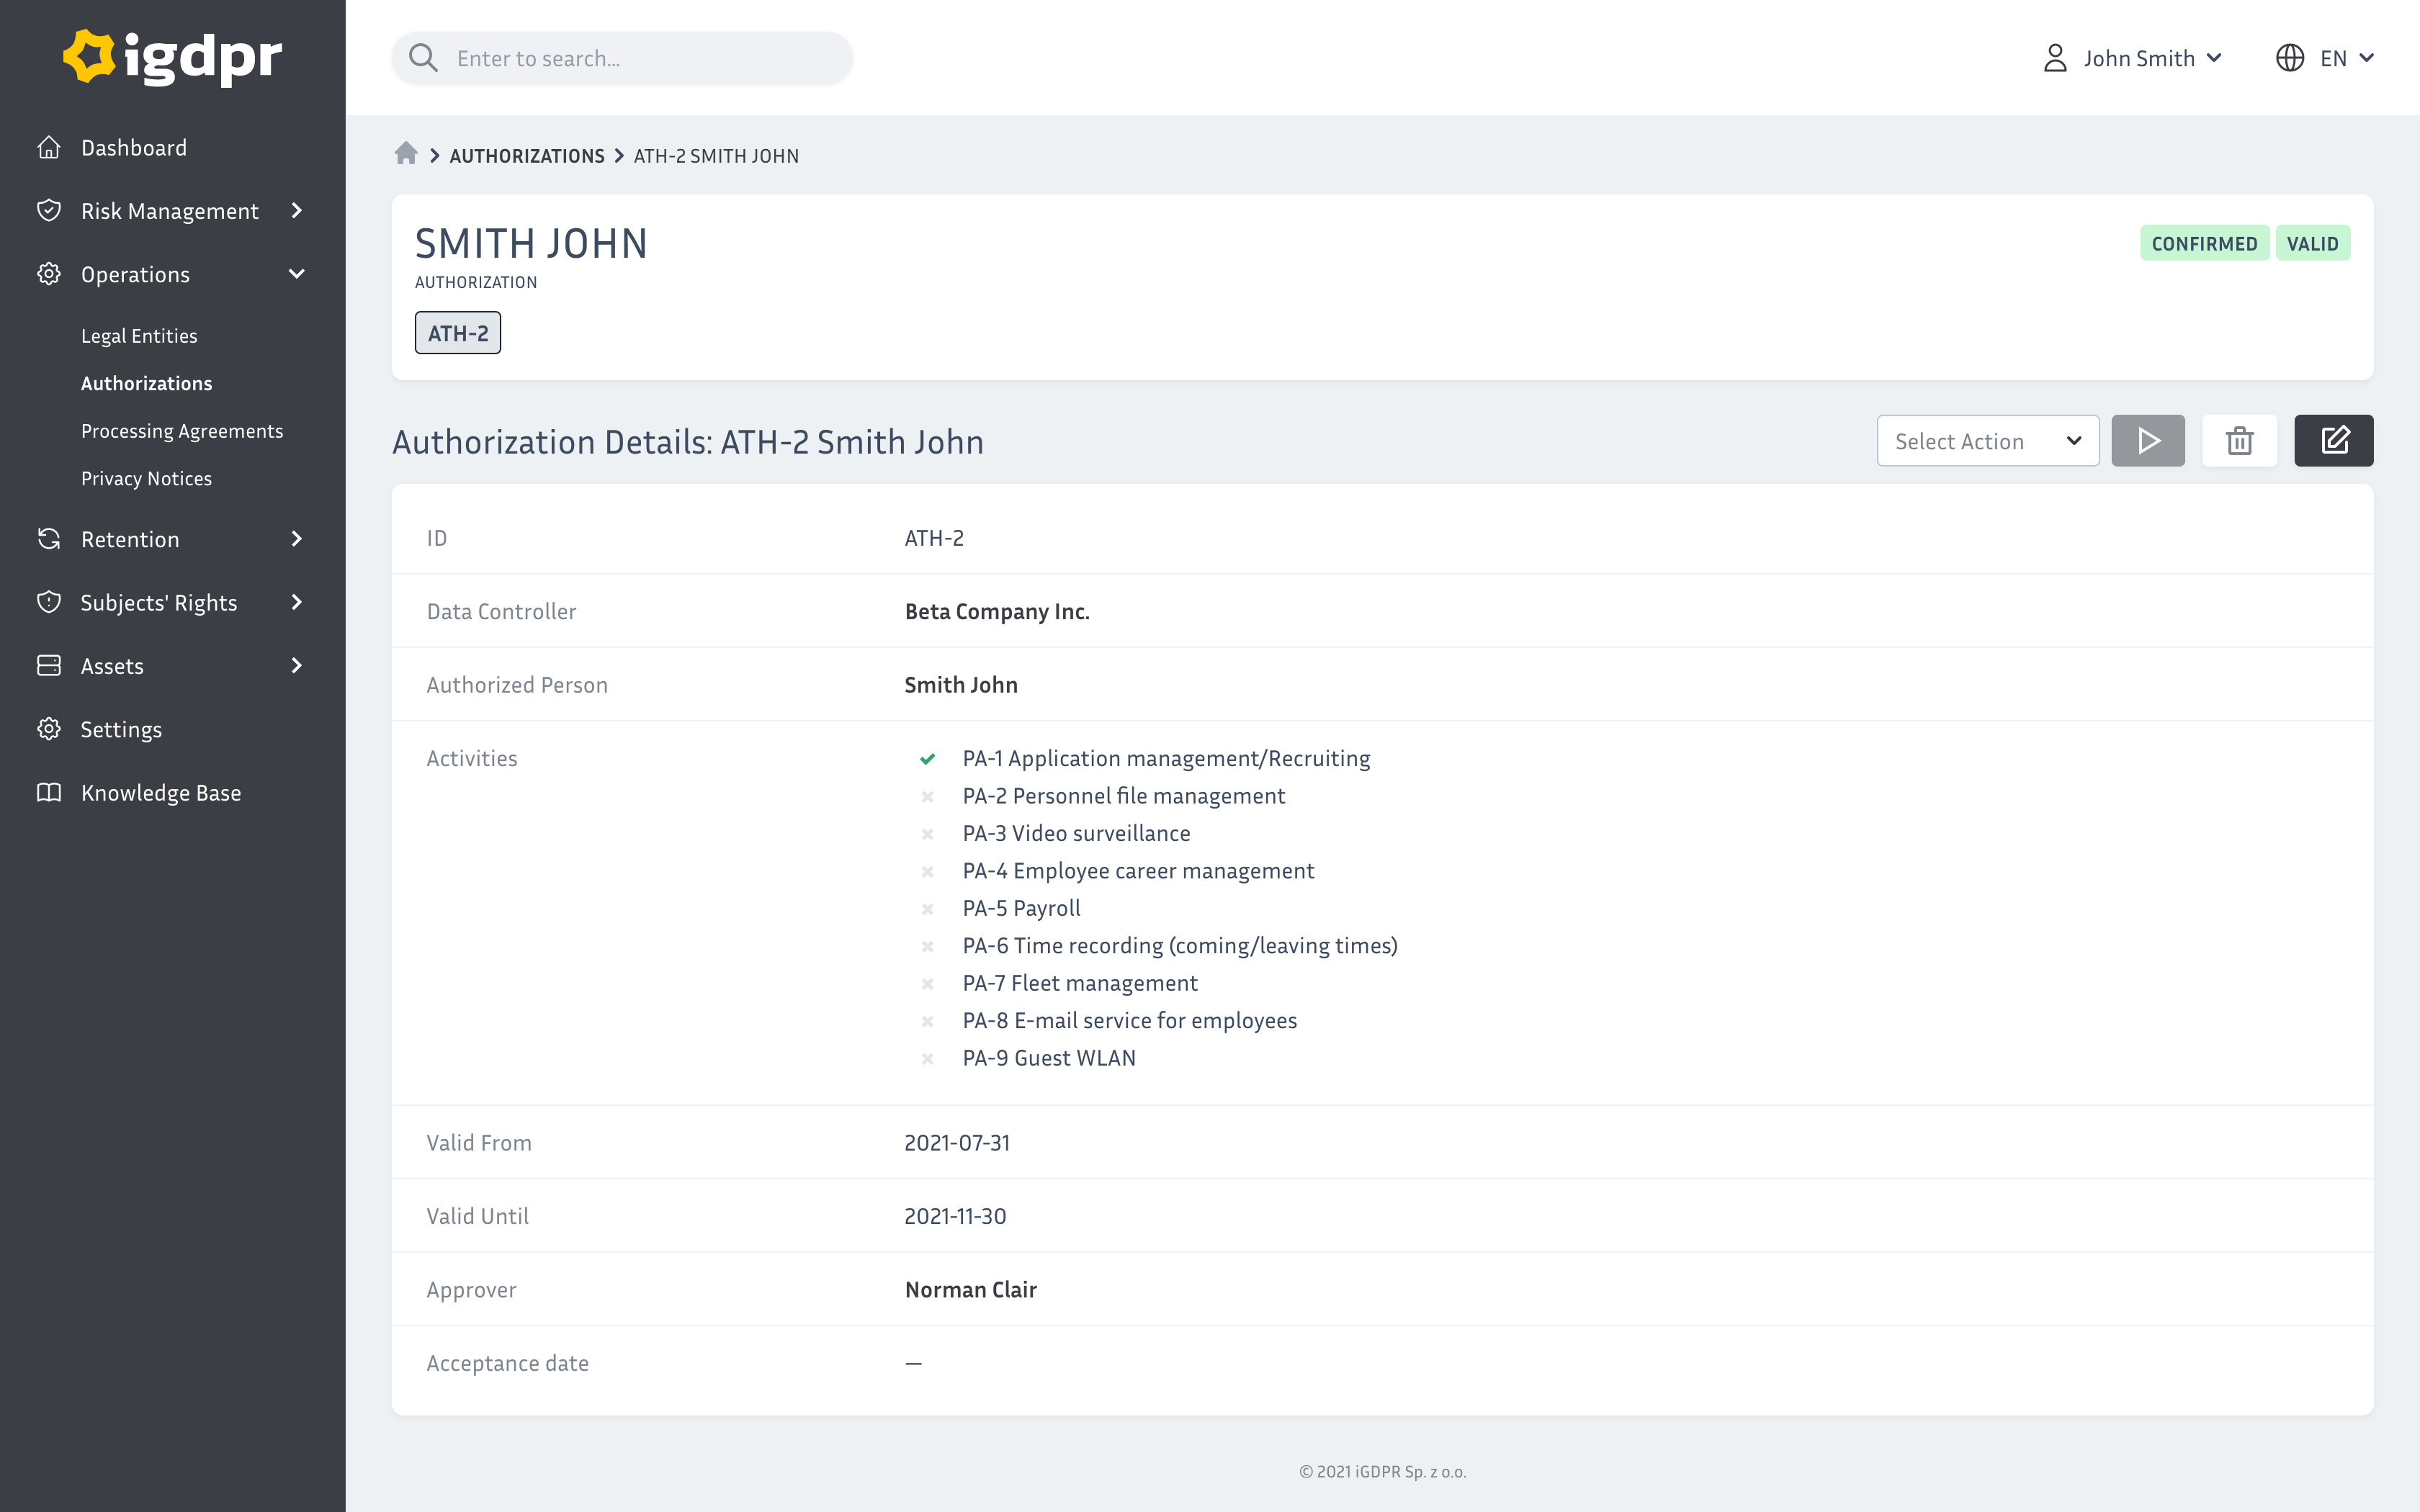Open the Select Action dropdown

1987,440
